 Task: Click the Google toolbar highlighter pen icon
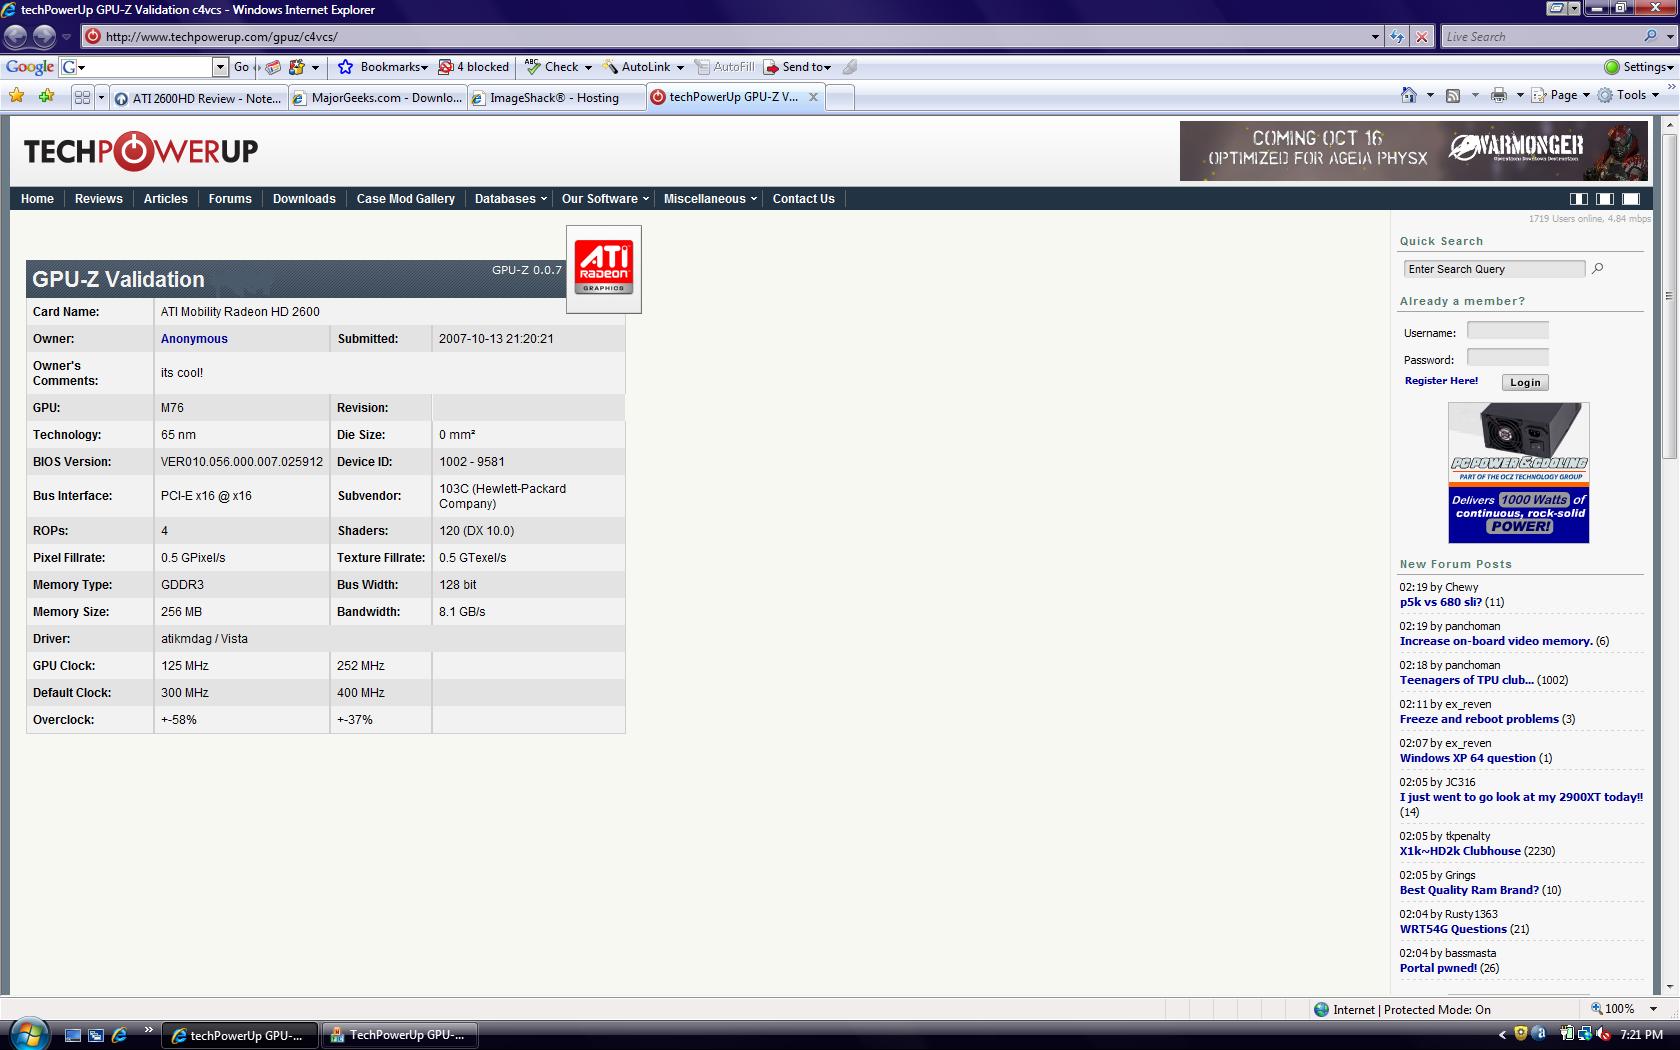click(x=850, y=67)
